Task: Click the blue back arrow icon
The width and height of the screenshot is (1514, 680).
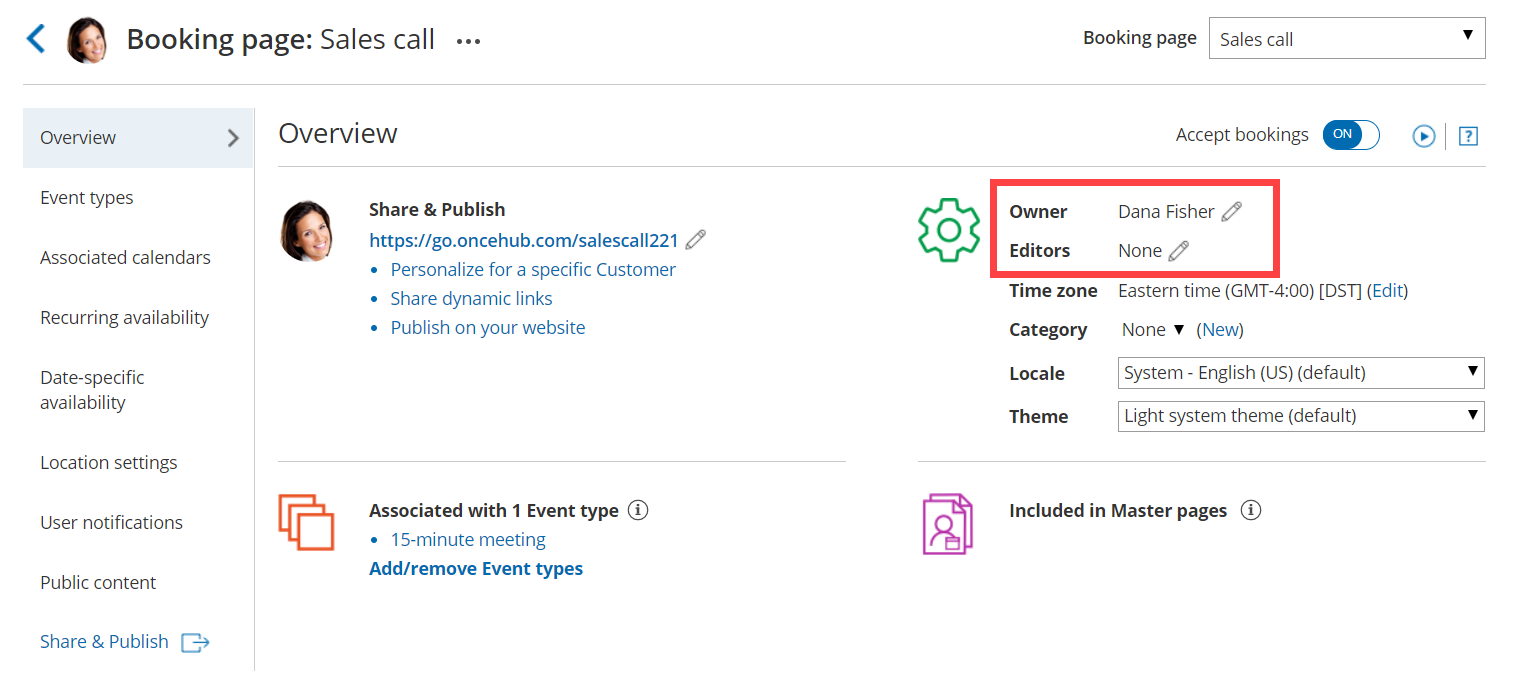Action: pyautogui.click(x=36, y=39)
